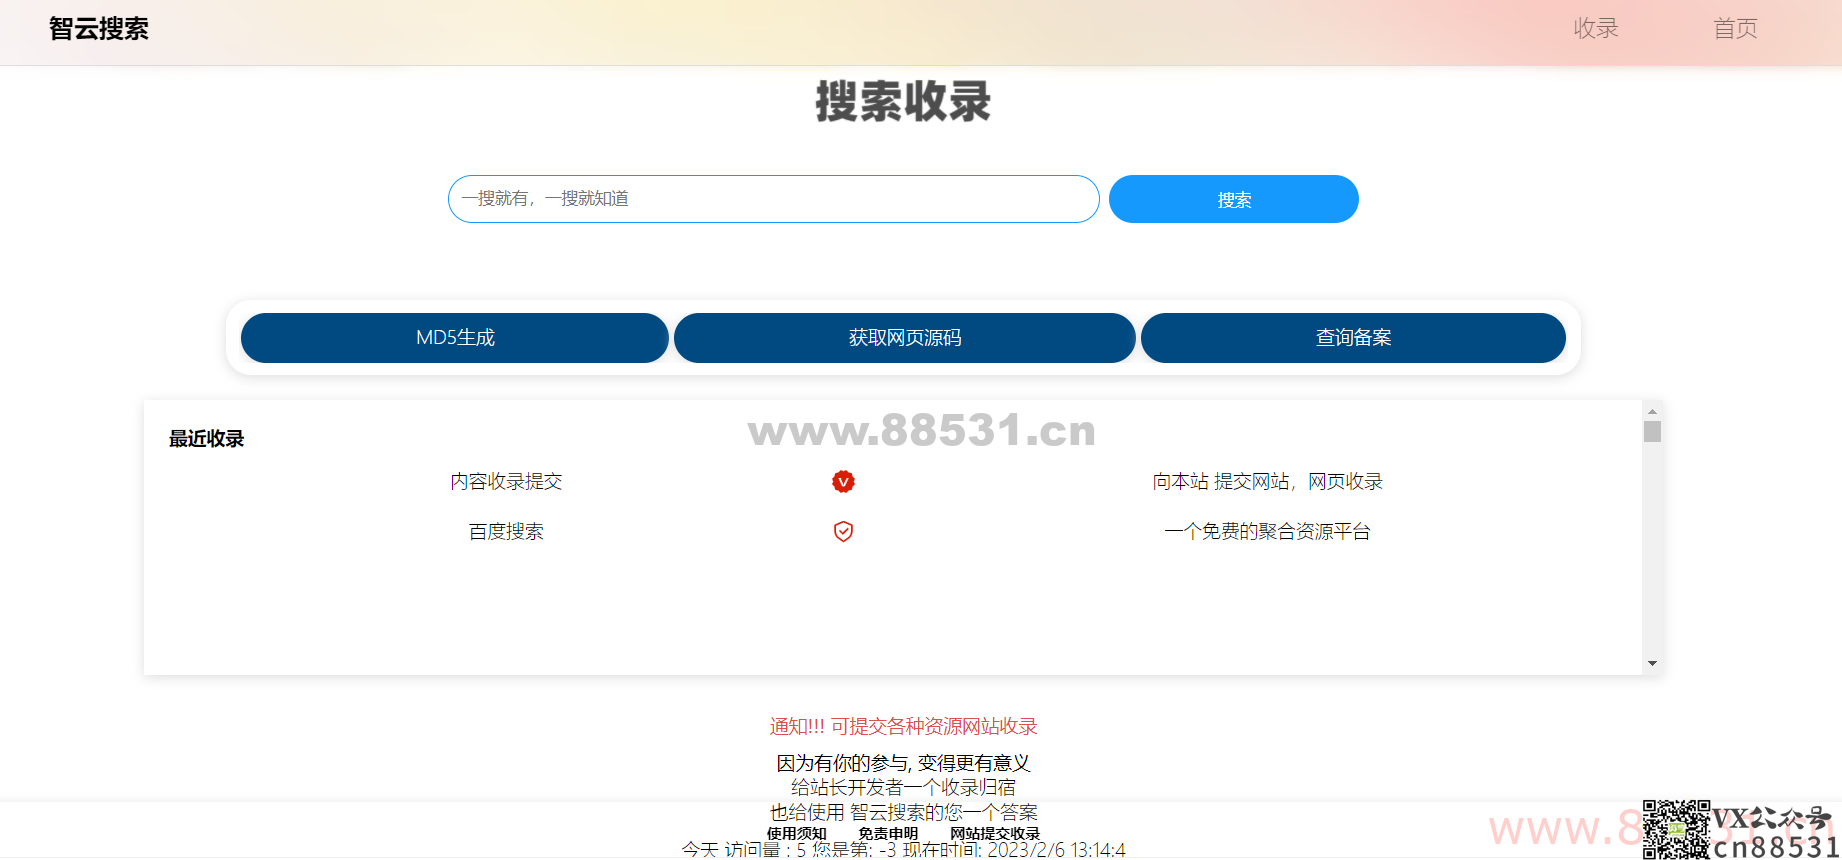Open the 免责申明 footer link

pyautogui.click(x=888, y=833)
